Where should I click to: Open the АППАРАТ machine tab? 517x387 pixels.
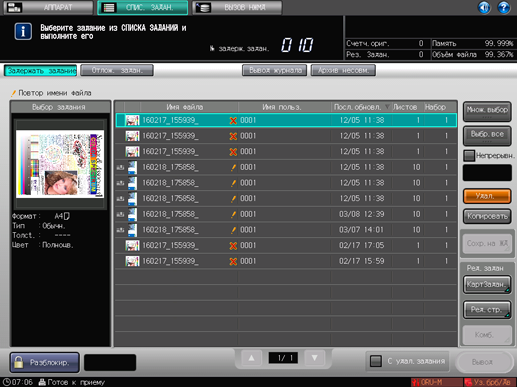(48, 7)
